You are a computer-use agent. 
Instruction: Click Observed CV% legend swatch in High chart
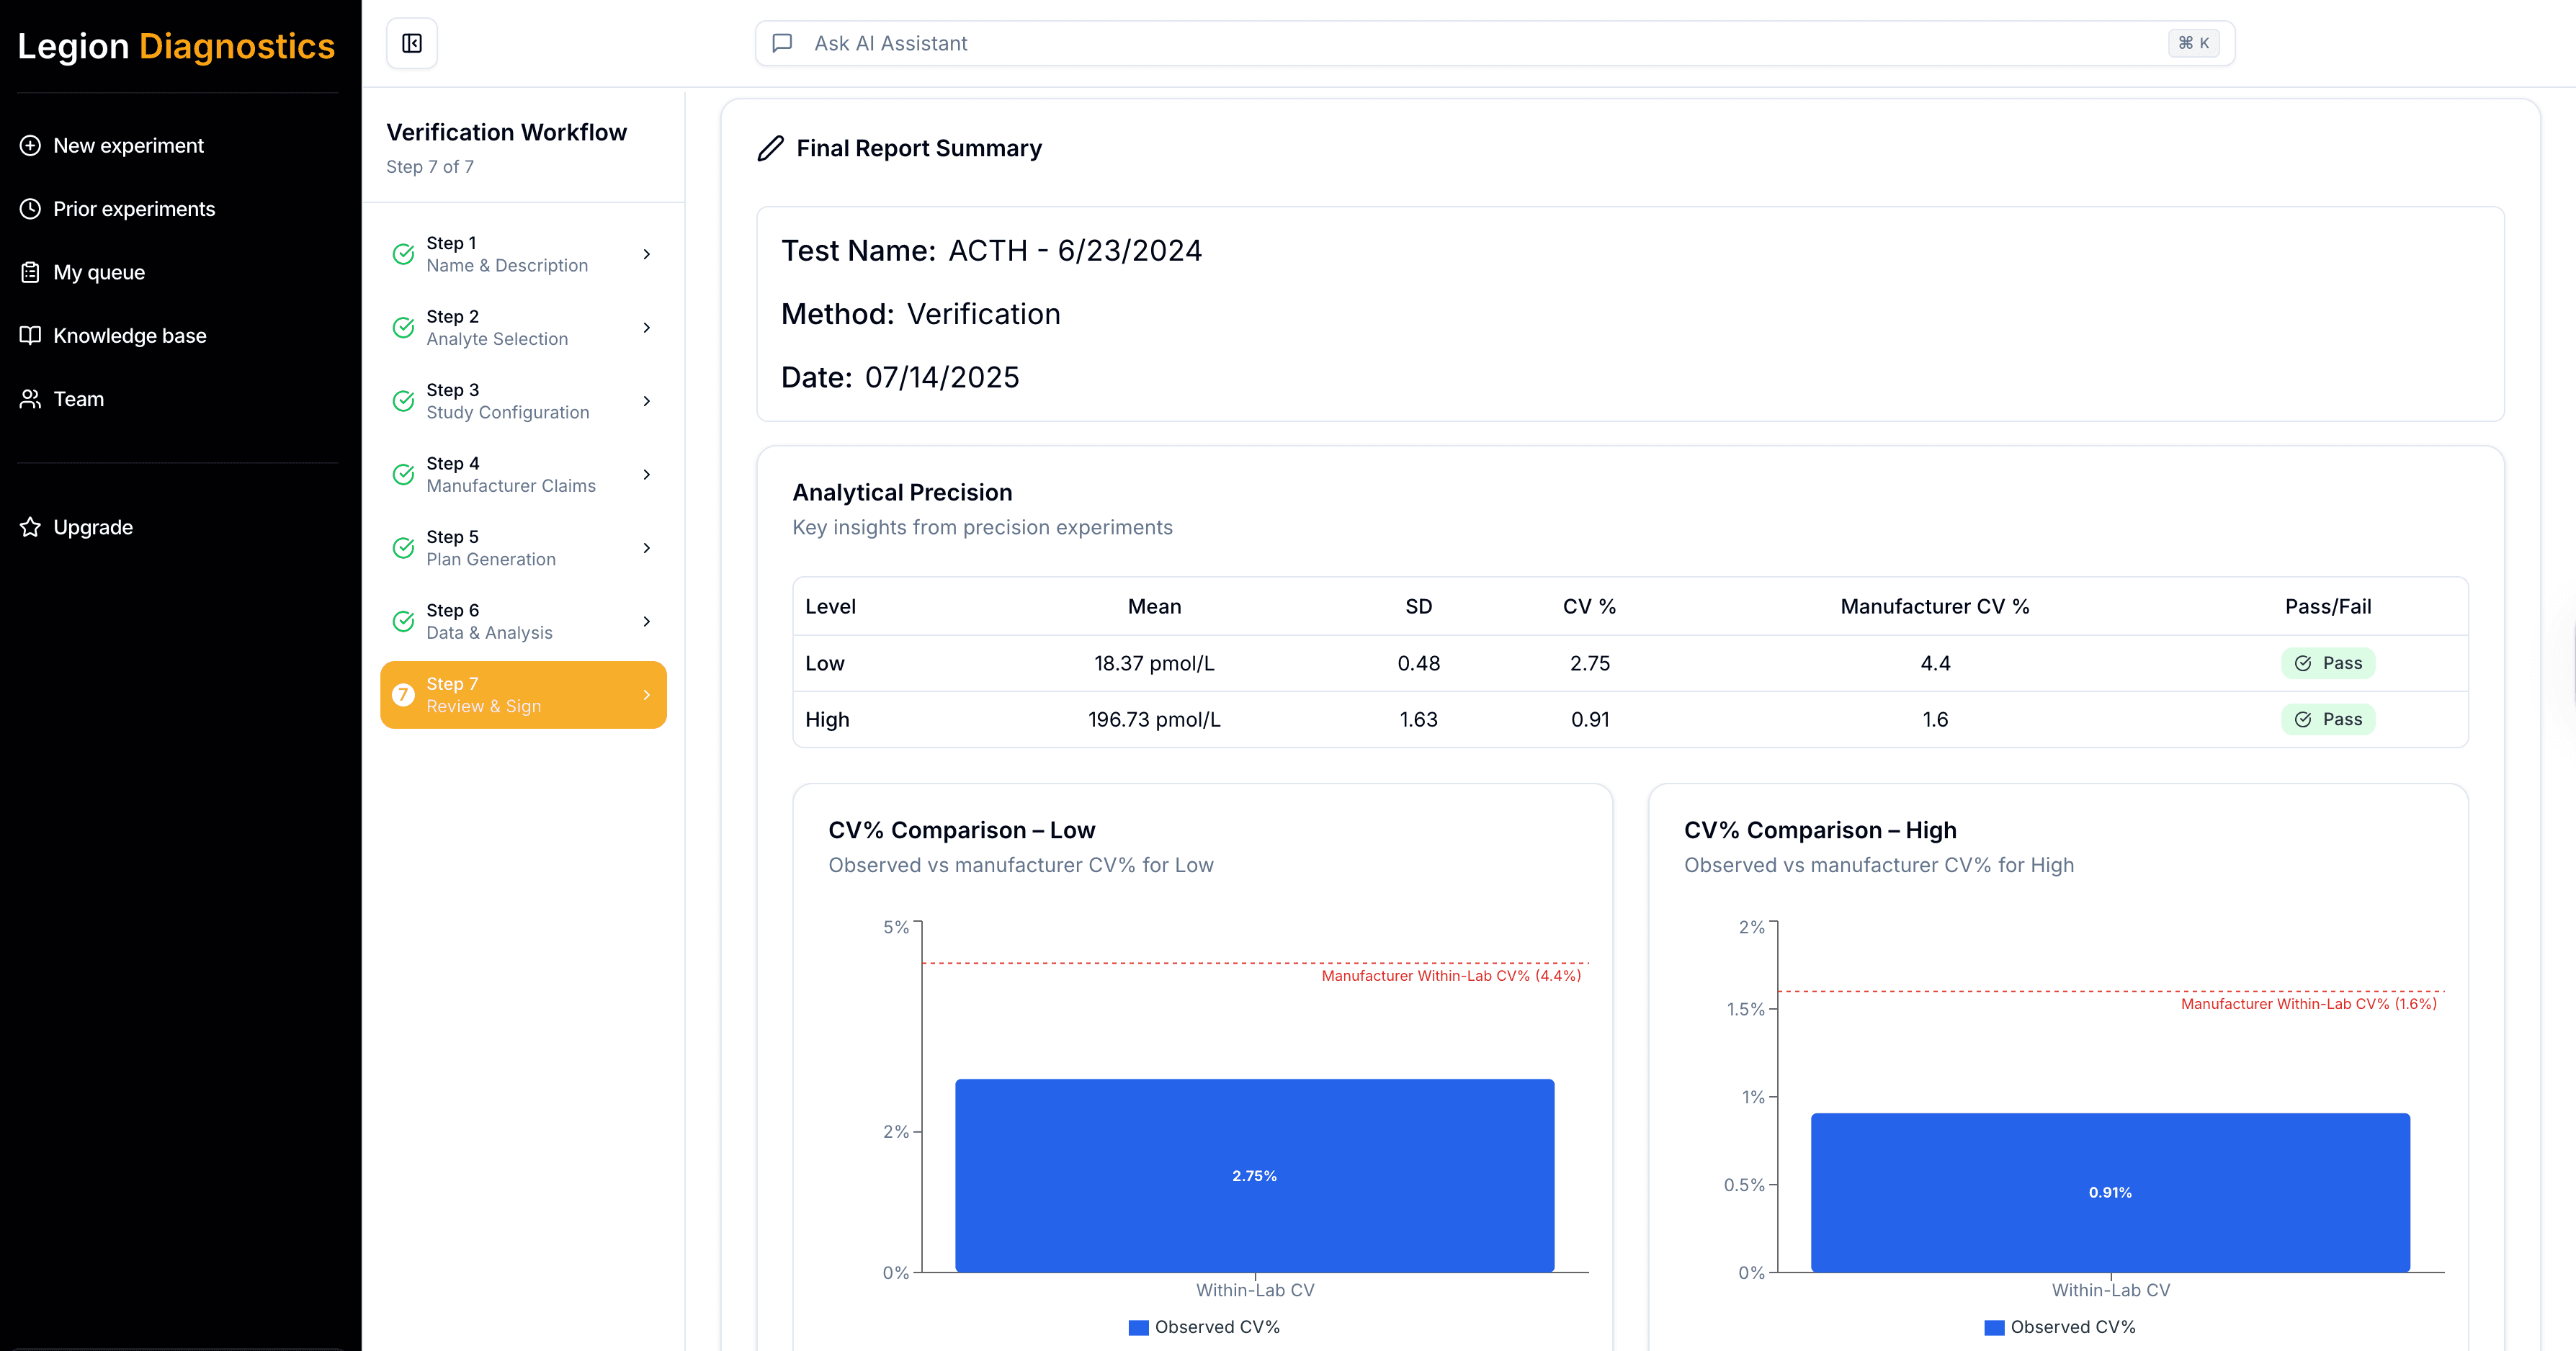(1994, 1328)
